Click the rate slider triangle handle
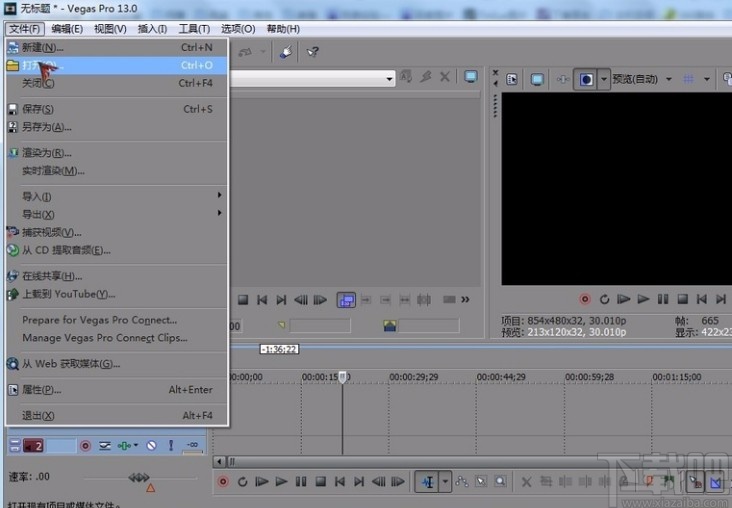Viewport: 732px width, 508px height. point(150,488)
